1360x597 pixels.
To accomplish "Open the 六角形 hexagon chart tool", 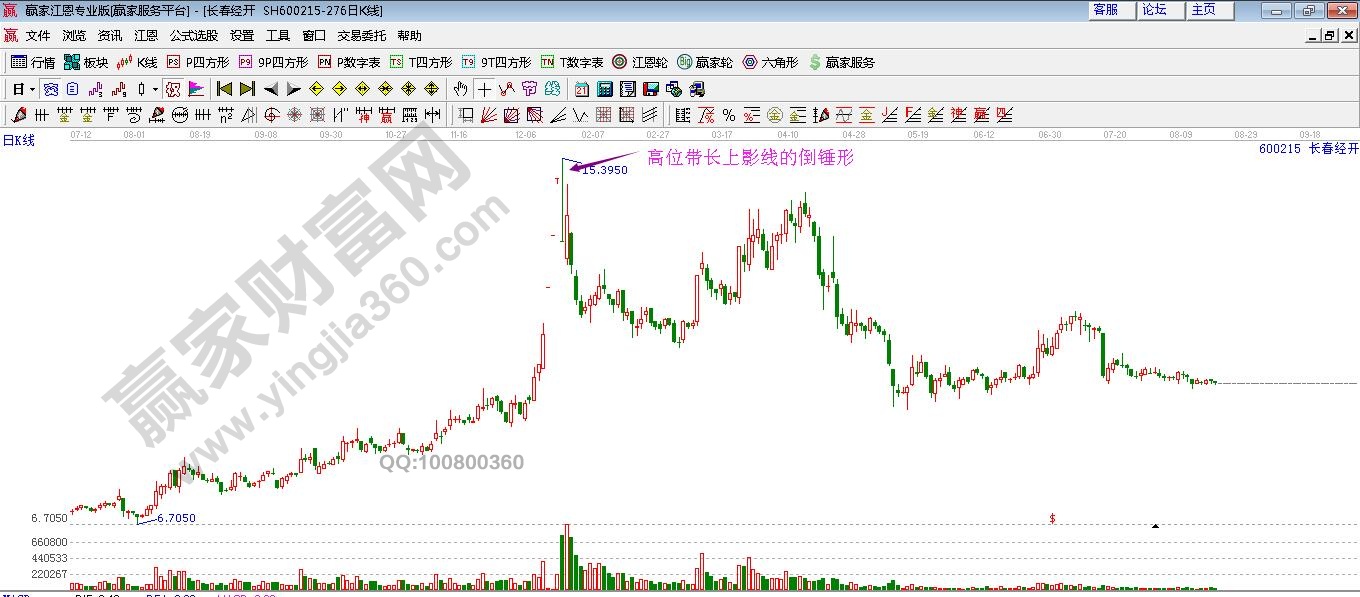I will [770, 62].
